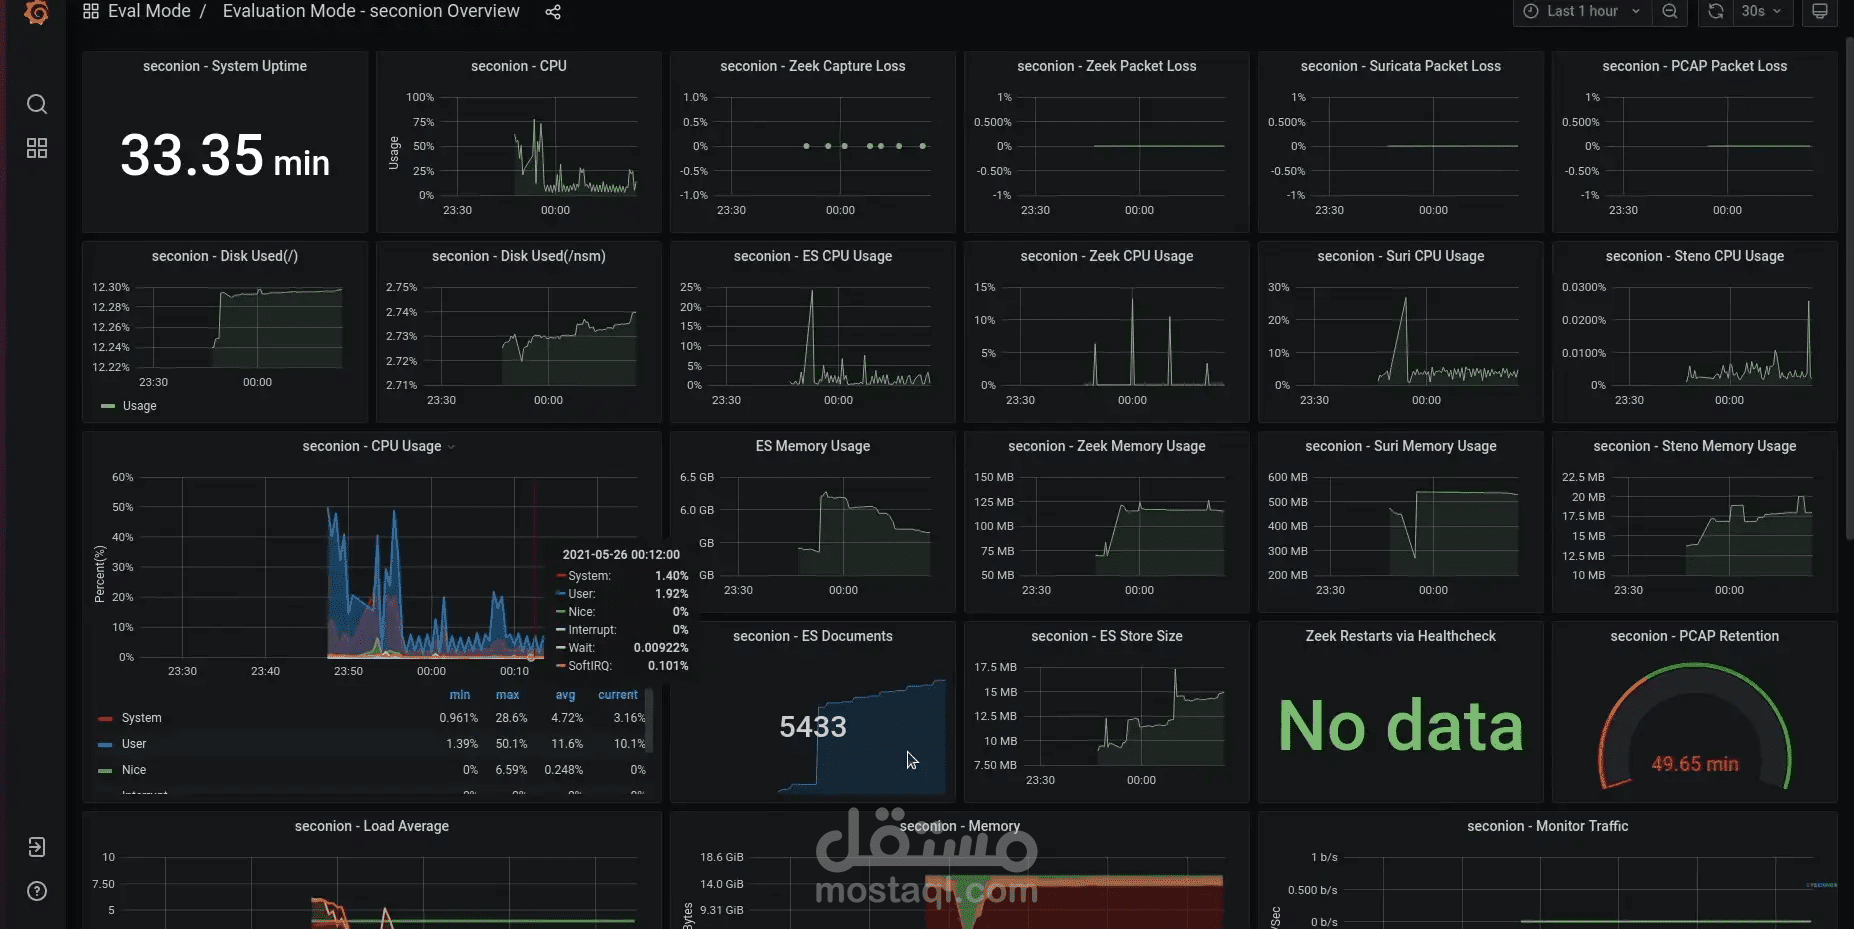The height and width of the screenshot is (929, 1854).
Task: Click the CPU Usage legend scrollbar
Action: tap(650, 720)
